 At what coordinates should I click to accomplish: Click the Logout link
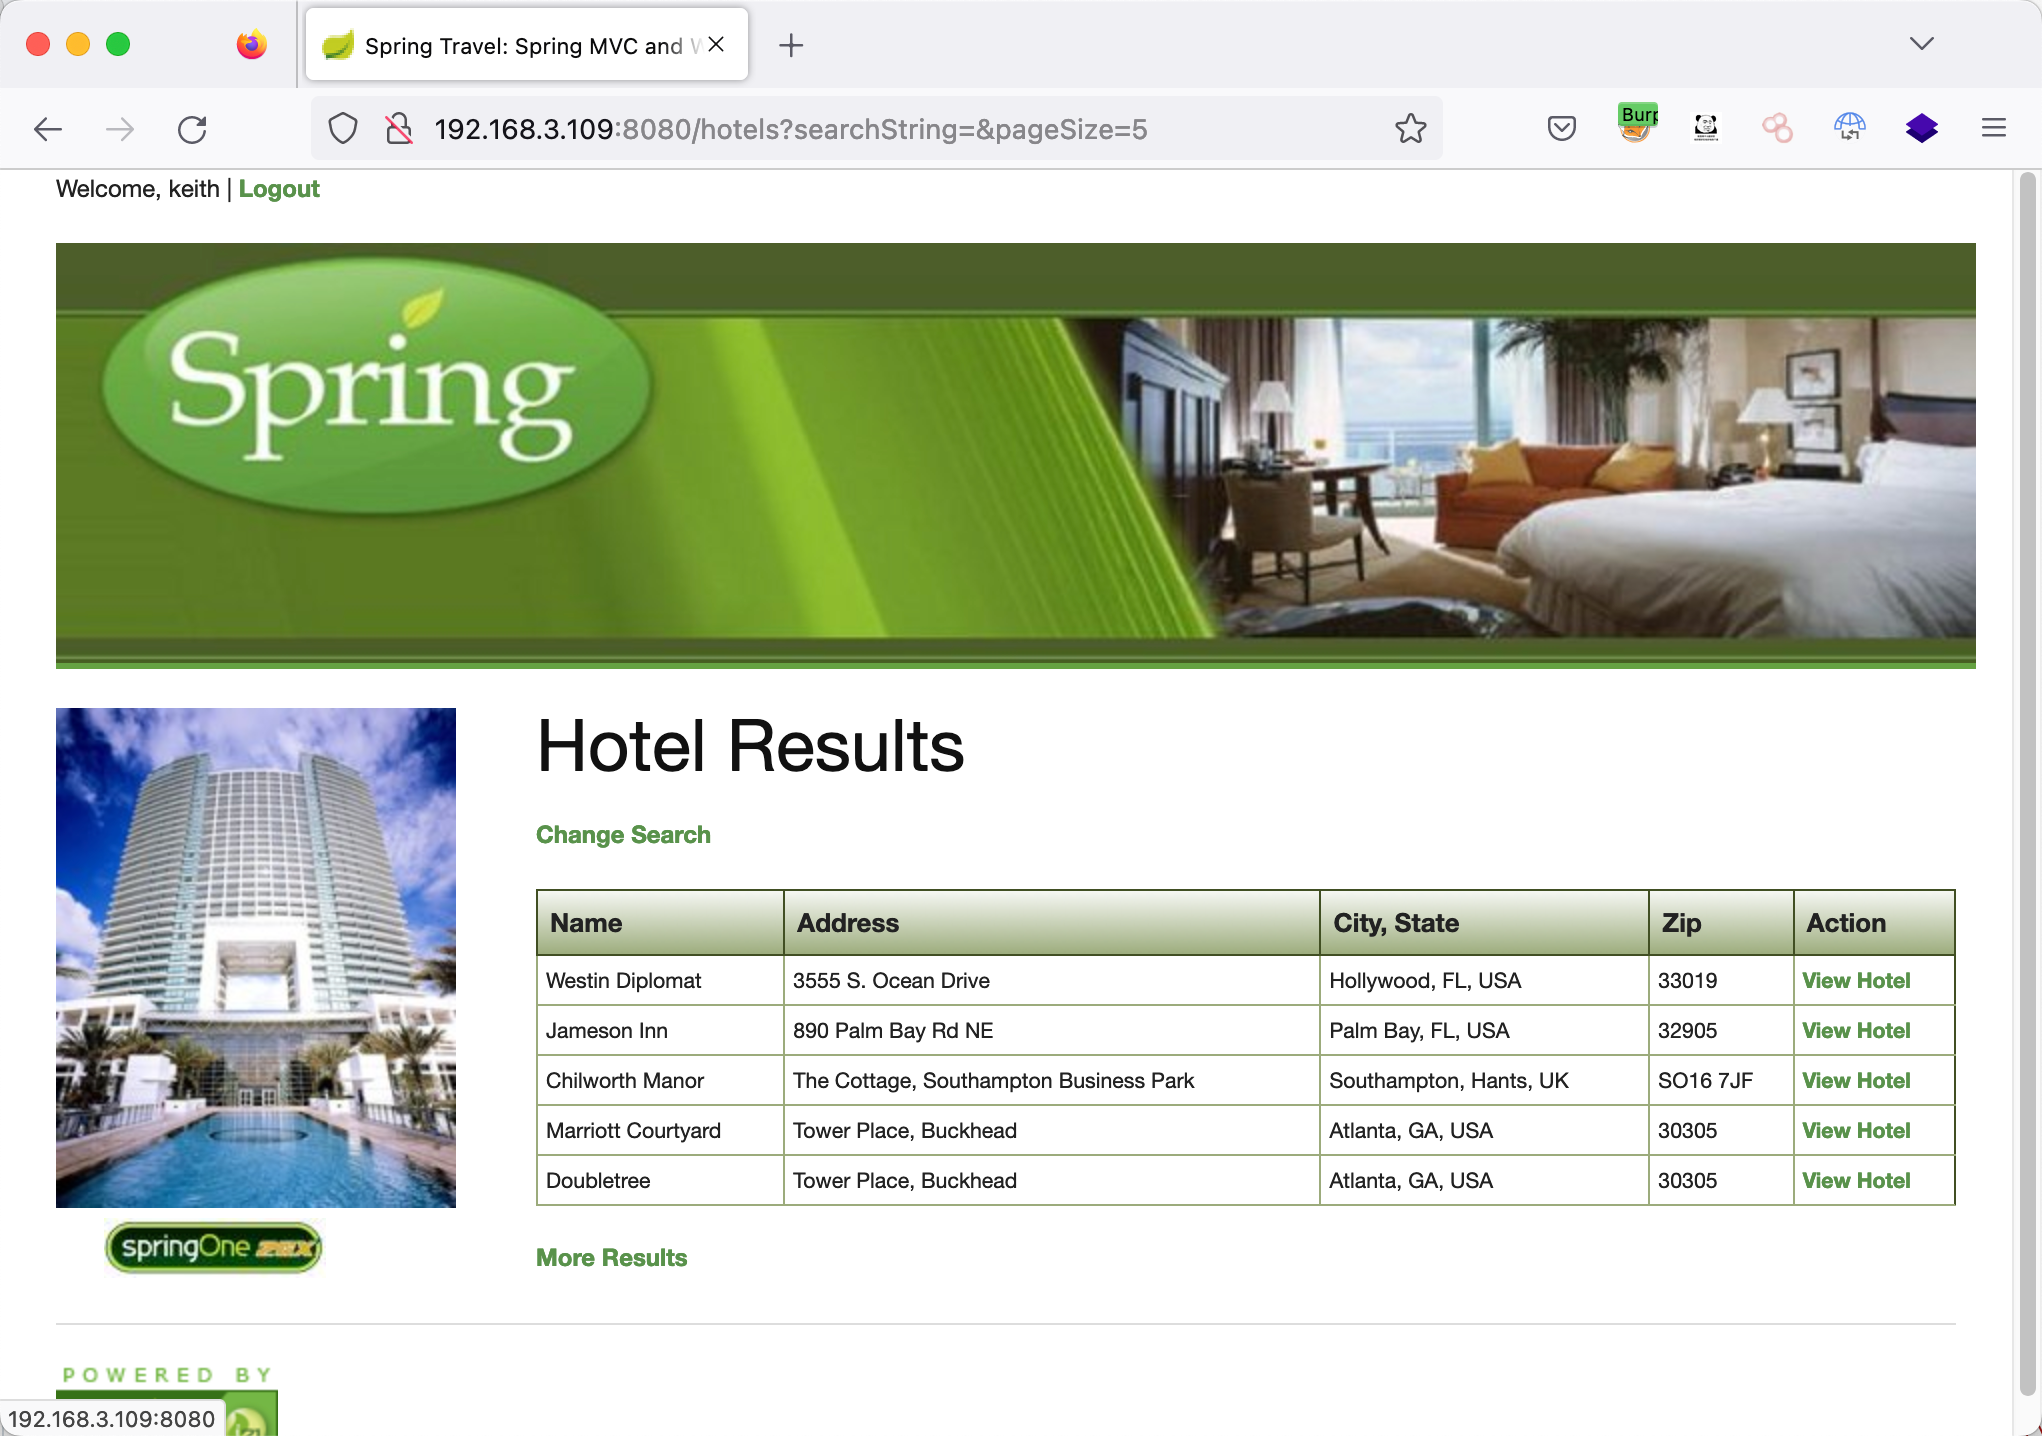pos(279,189)
